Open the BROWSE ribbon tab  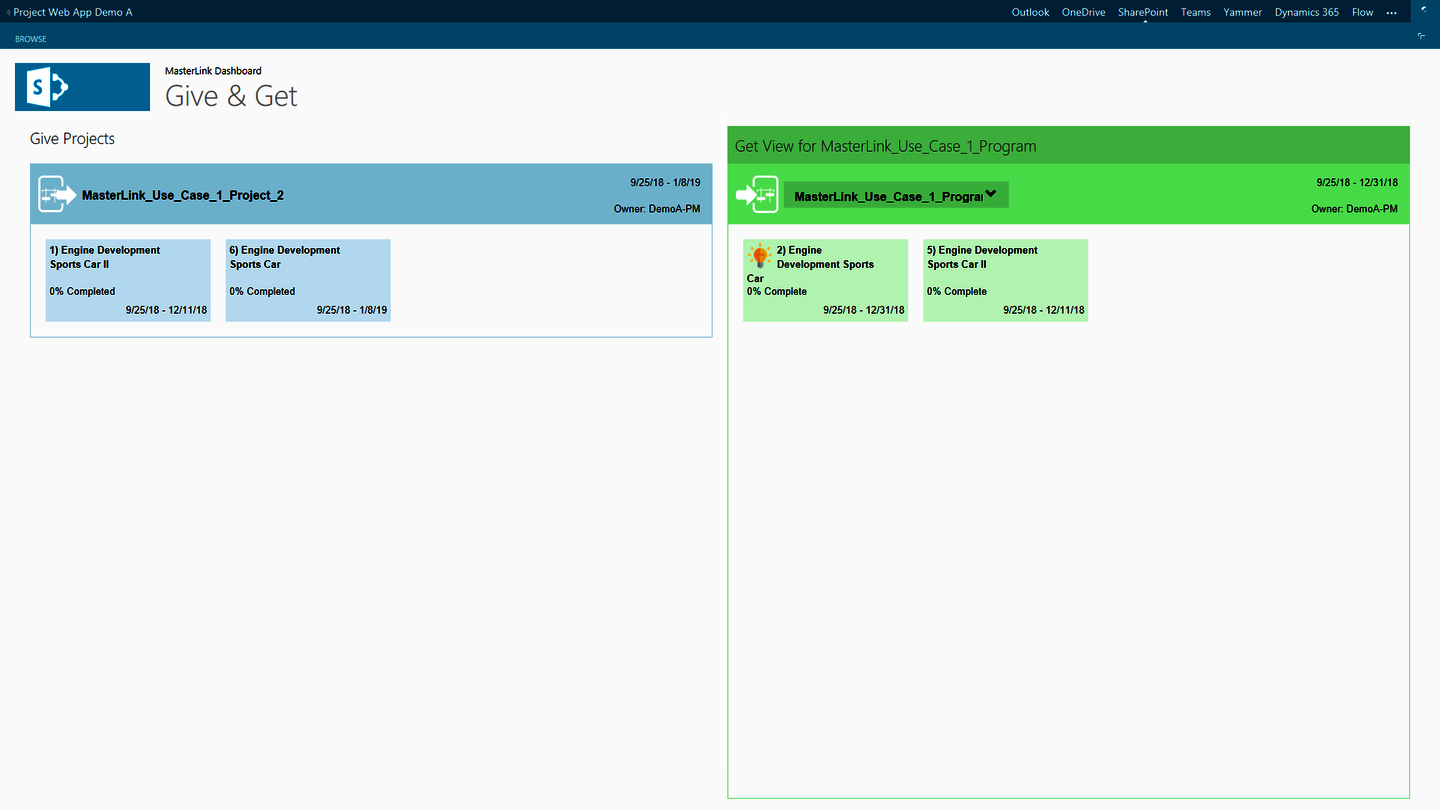30,39
